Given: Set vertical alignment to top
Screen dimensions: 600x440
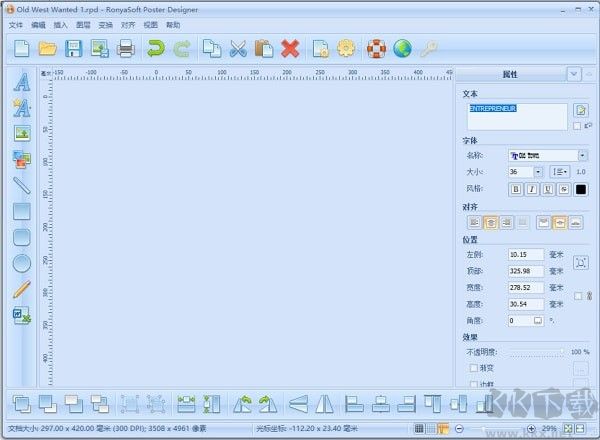Looking at the screenshot, I should tap(543, 222).
